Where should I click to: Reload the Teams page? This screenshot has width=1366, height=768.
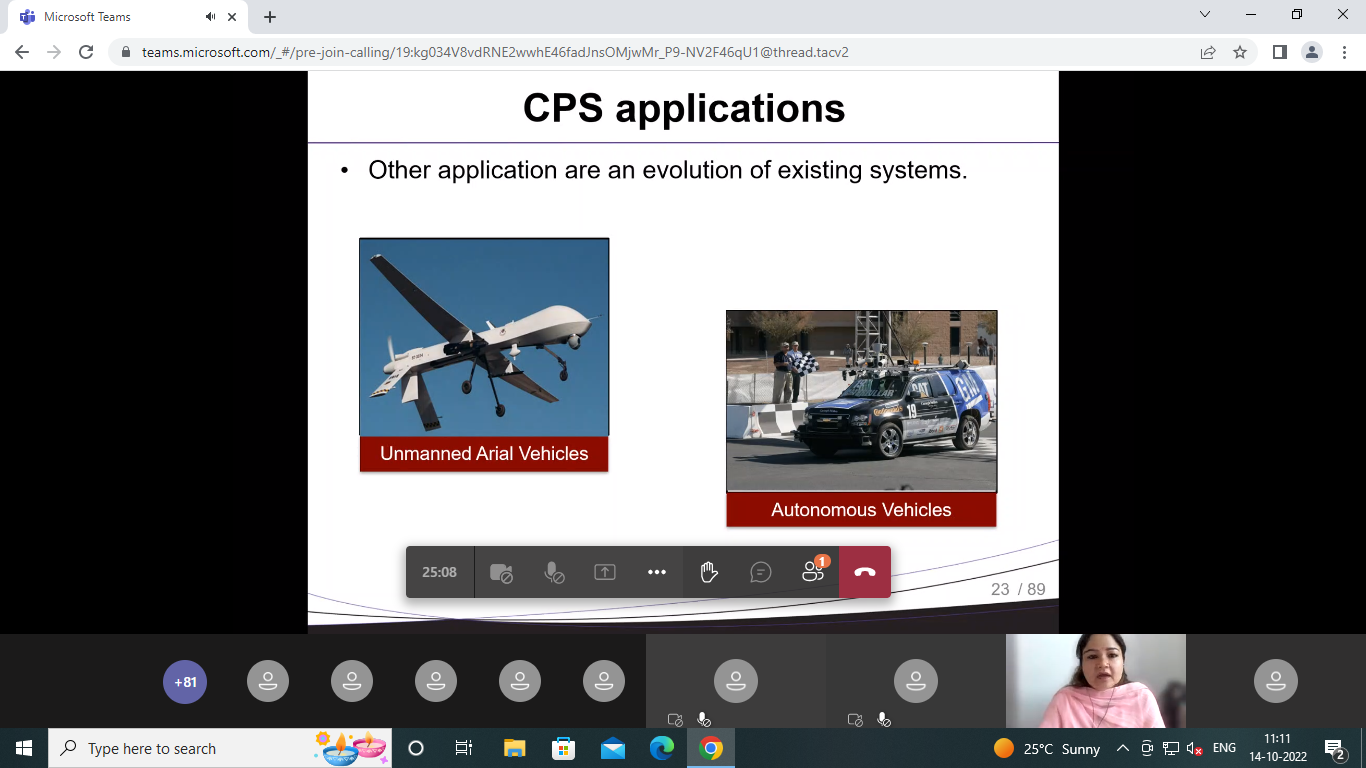click(86, 52)
